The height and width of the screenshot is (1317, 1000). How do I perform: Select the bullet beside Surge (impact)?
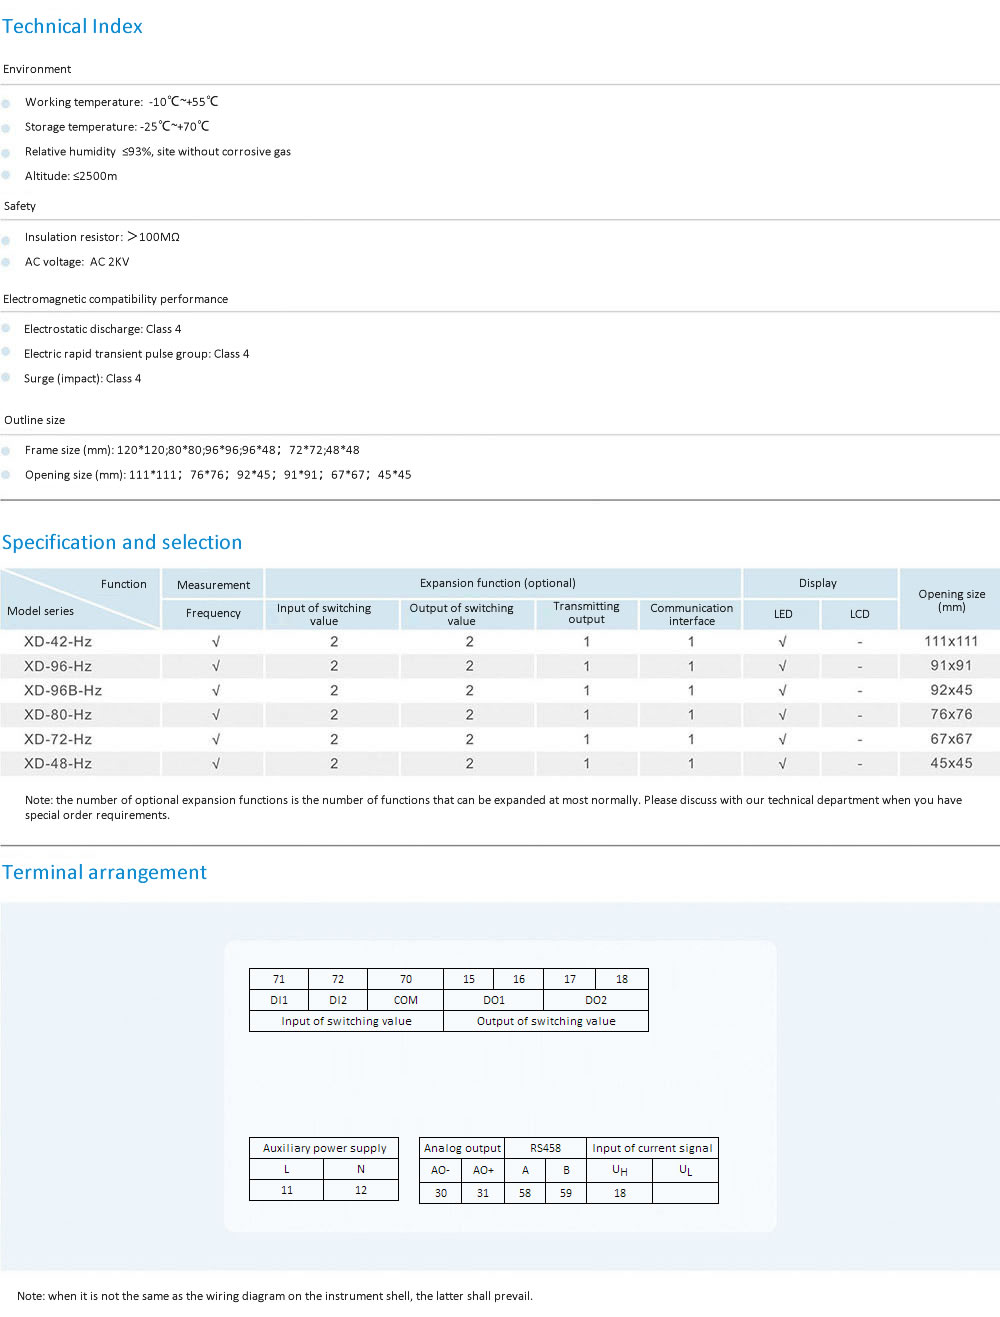[6, 379]
